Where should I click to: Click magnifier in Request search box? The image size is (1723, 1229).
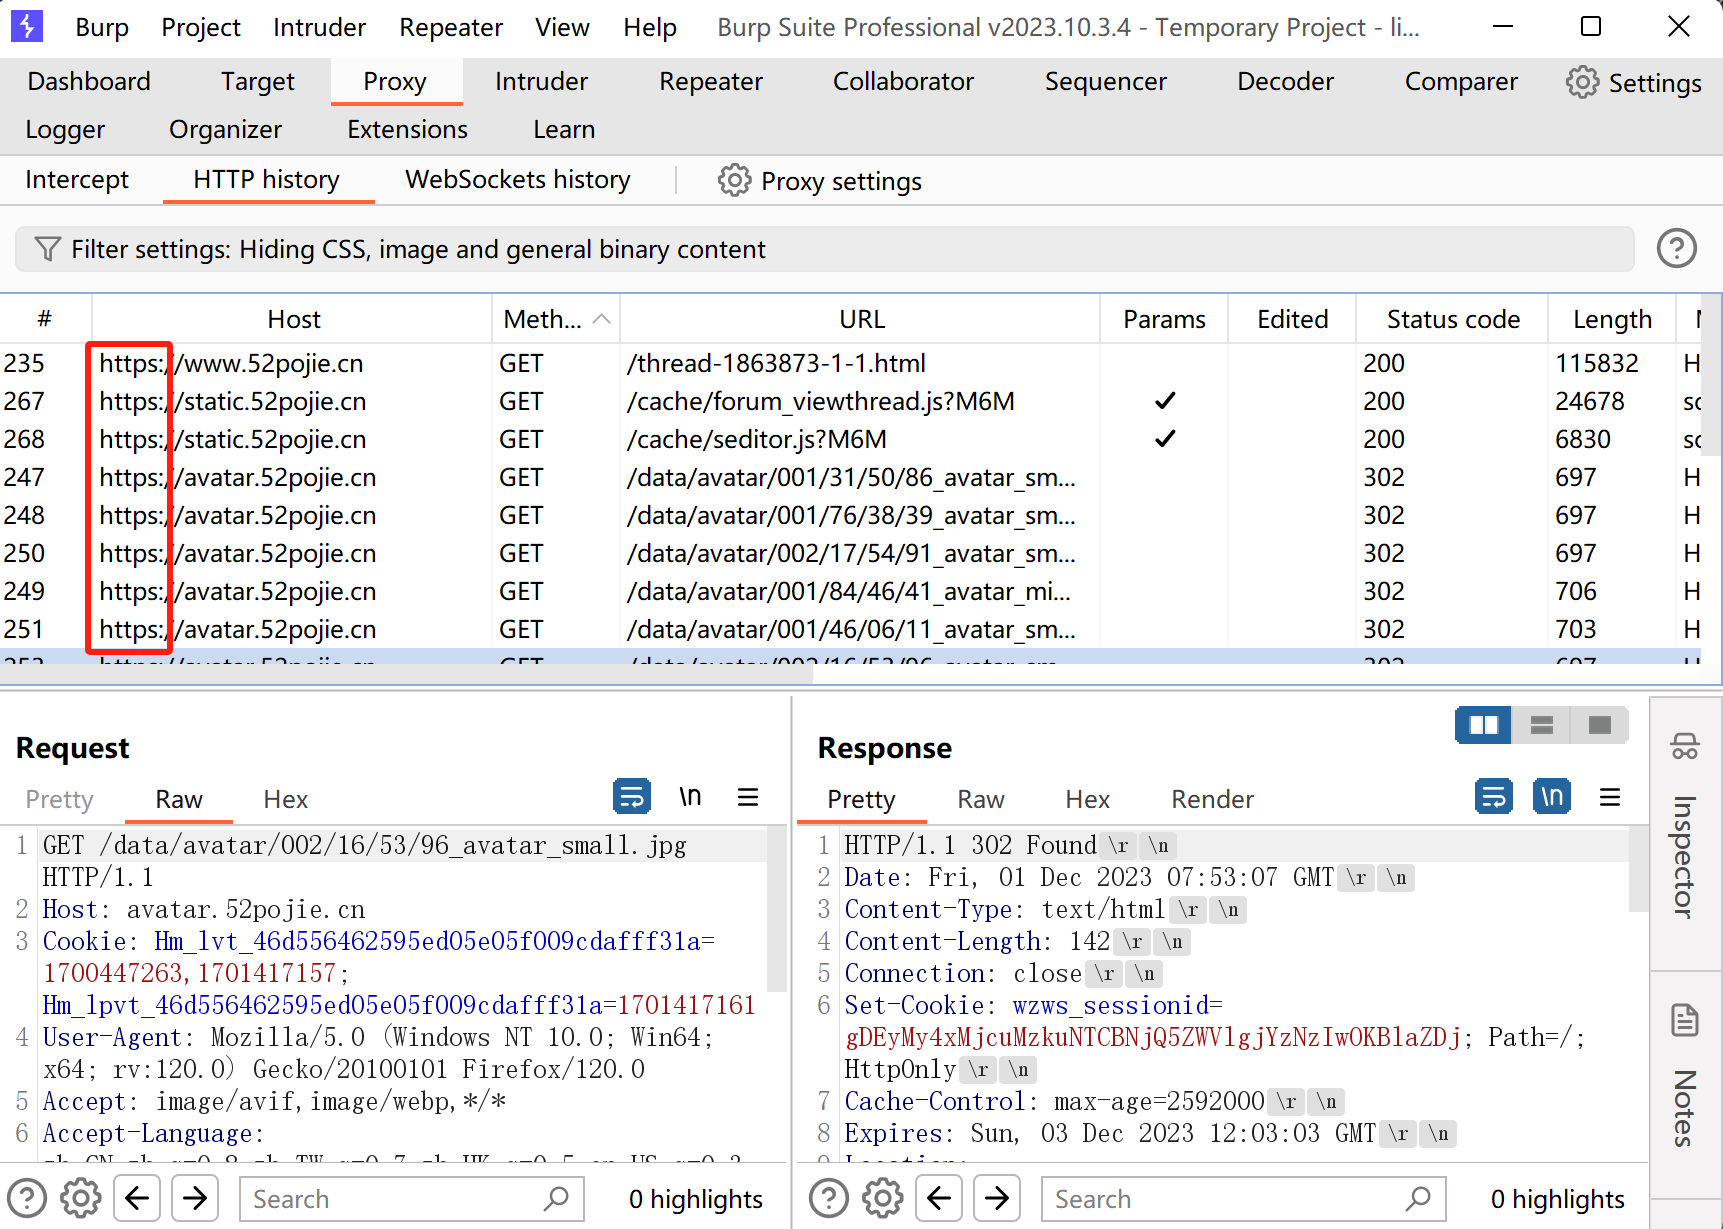pyautogui.click(x=556, y=1198)
